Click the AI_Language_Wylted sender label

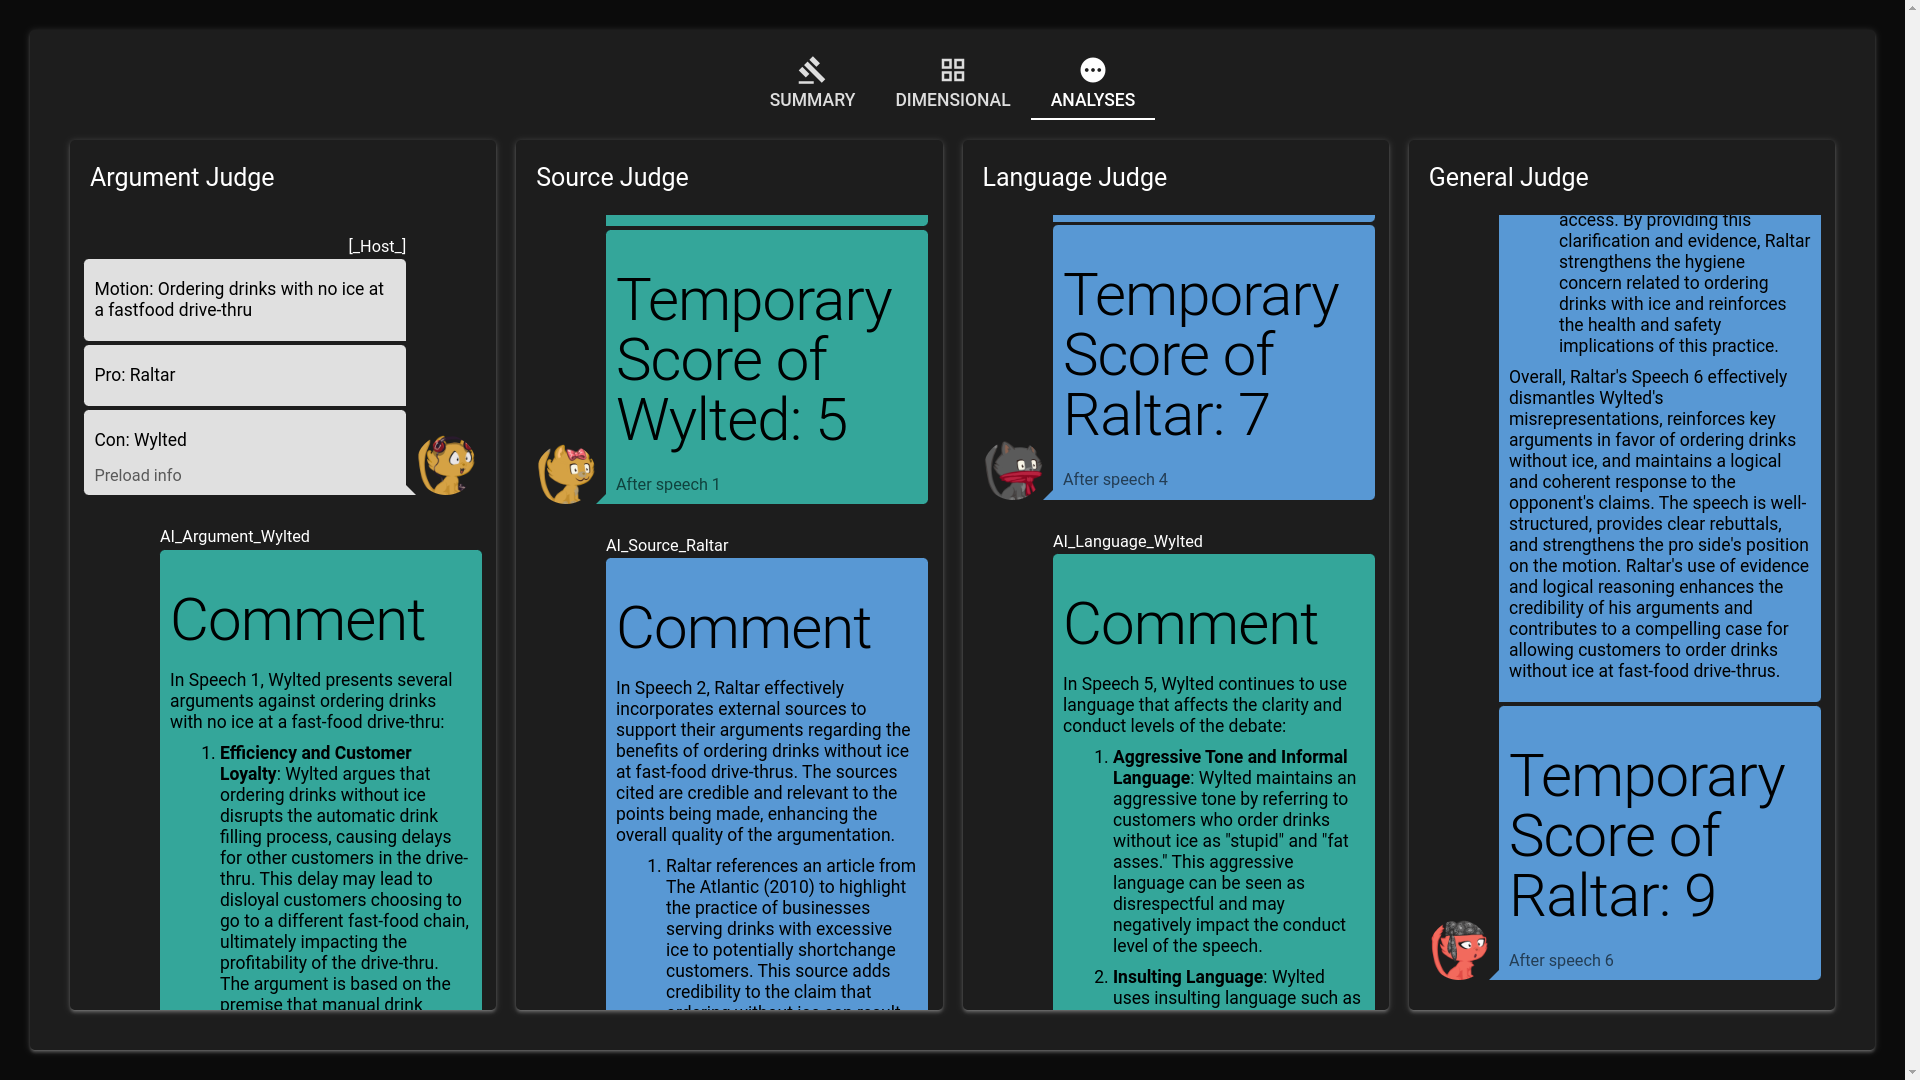pos(1127,542)
